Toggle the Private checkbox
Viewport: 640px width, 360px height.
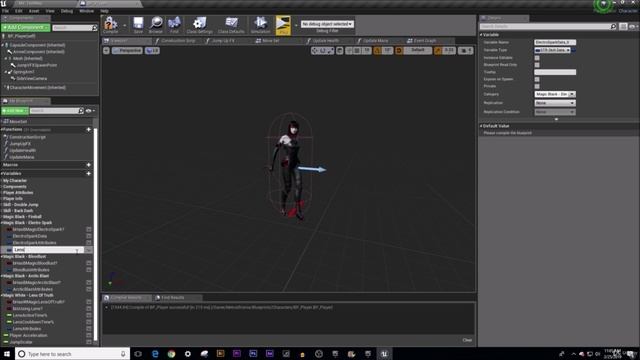[537, 86]
